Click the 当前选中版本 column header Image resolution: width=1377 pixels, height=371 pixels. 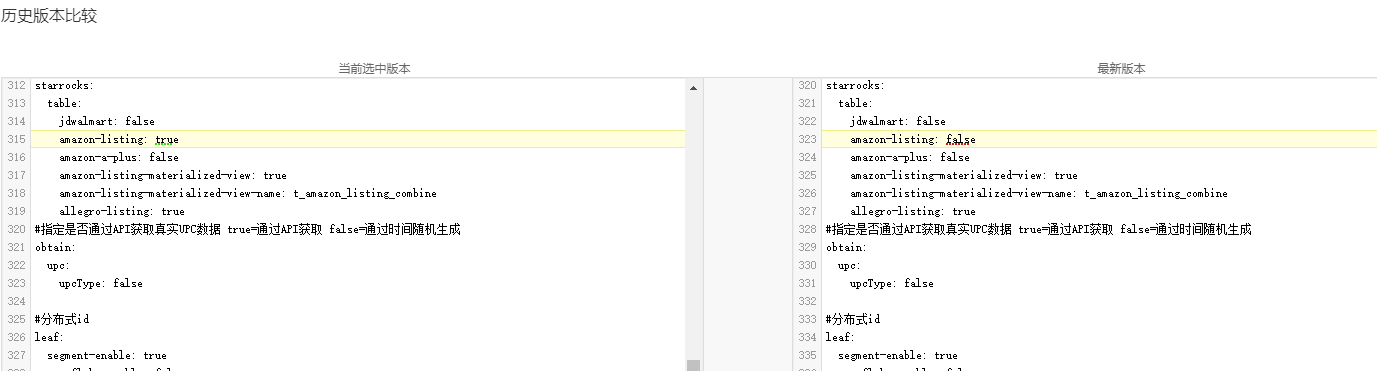(374, 69)
